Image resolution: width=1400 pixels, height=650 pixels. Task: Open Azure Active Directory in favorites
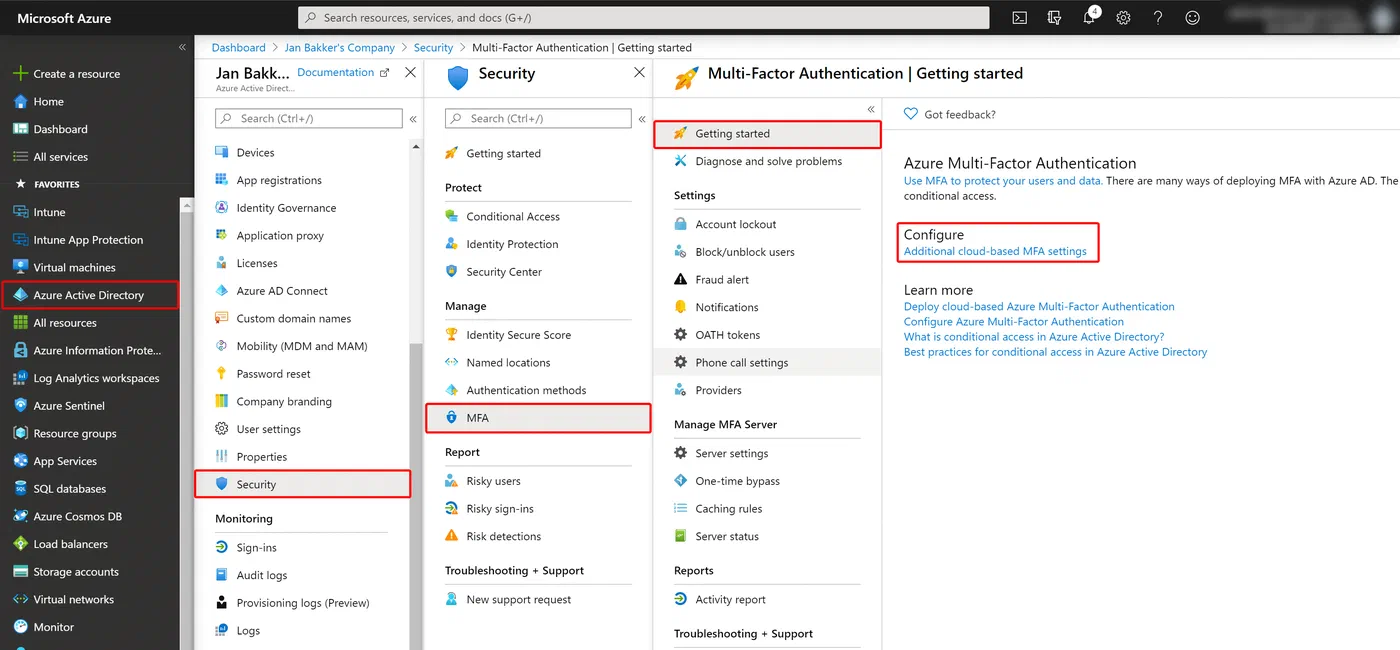coord(91,295)
